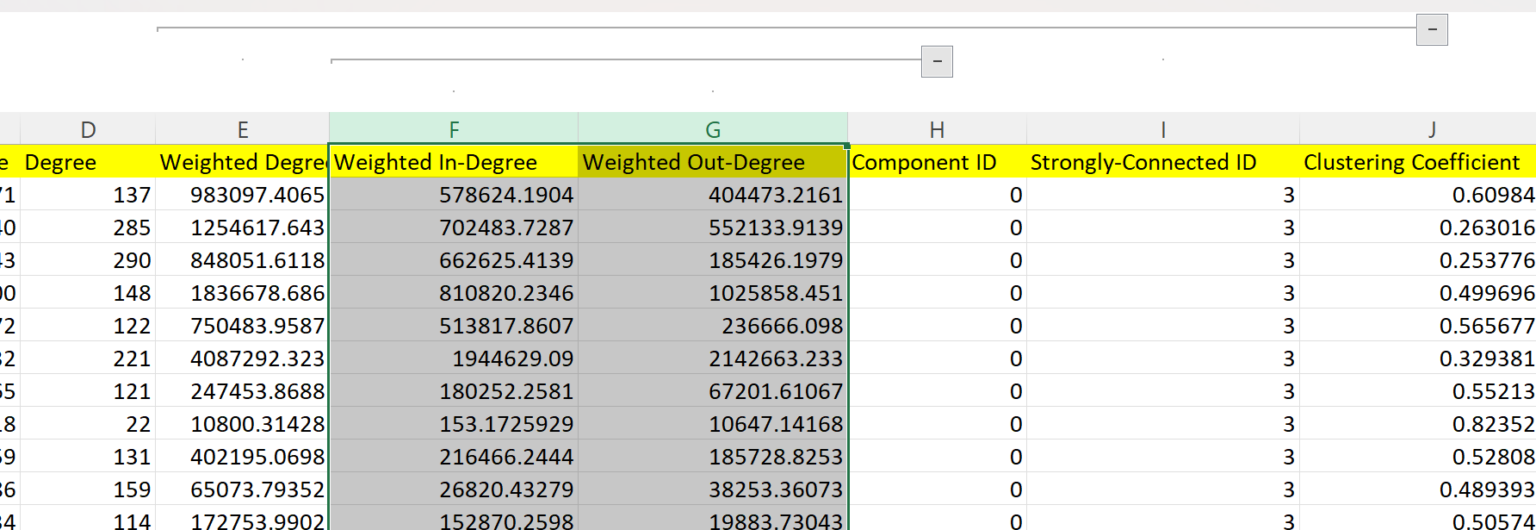Select cell with value 1254617.643
1536x530 pixels.
(x=242, y=227)
